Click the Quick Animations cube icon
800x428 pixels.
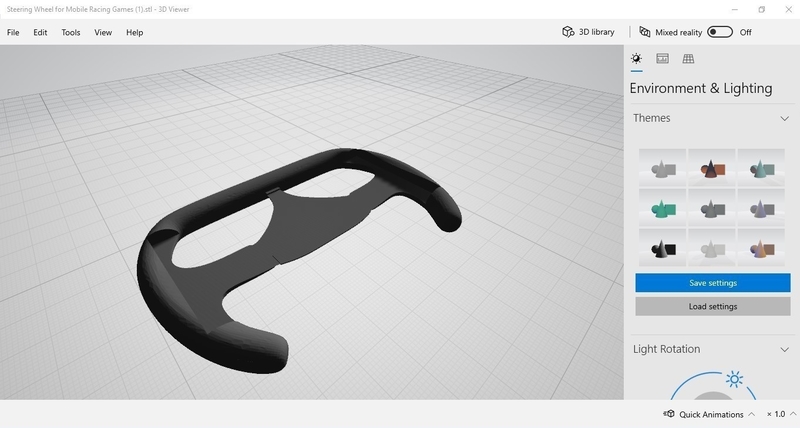coord(668,414)
